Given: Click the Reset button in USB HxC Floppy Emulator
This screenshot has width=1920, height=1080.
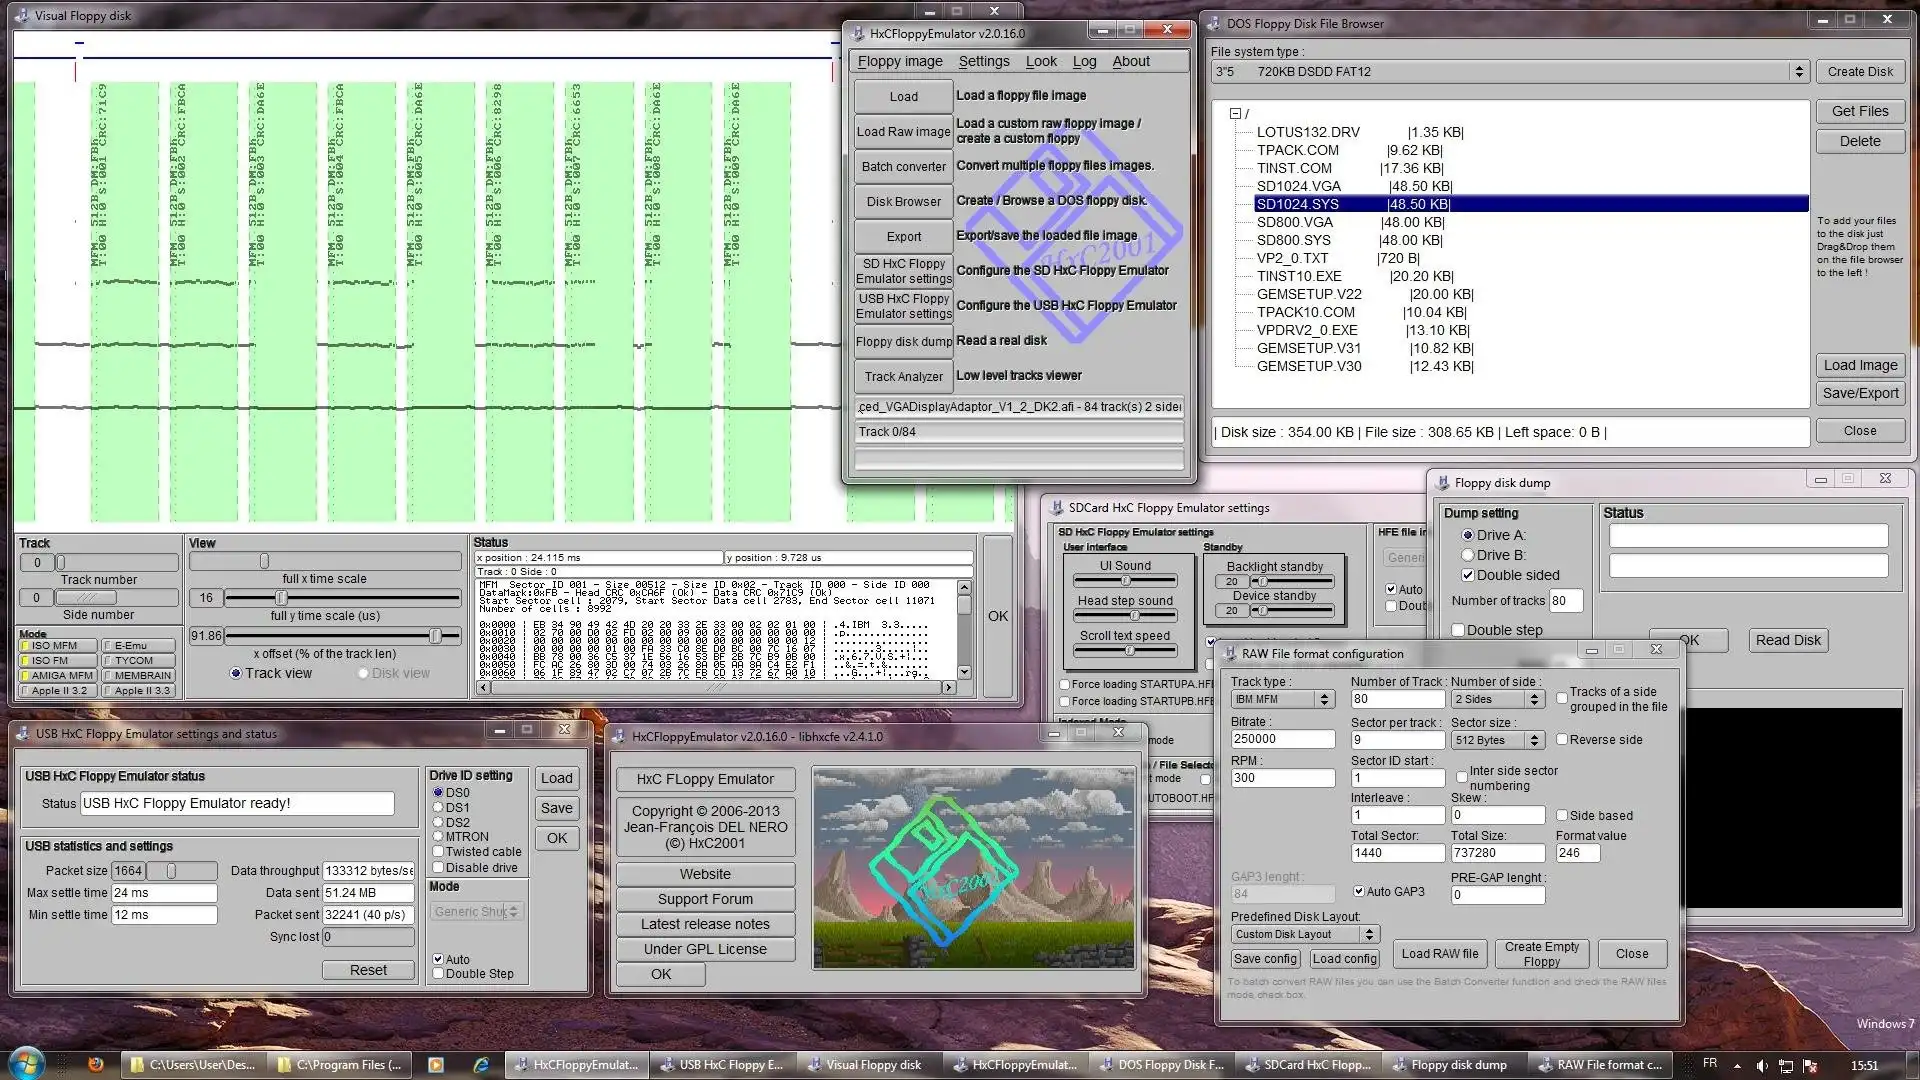Looking at the screenshot, I should click(368, 969).
